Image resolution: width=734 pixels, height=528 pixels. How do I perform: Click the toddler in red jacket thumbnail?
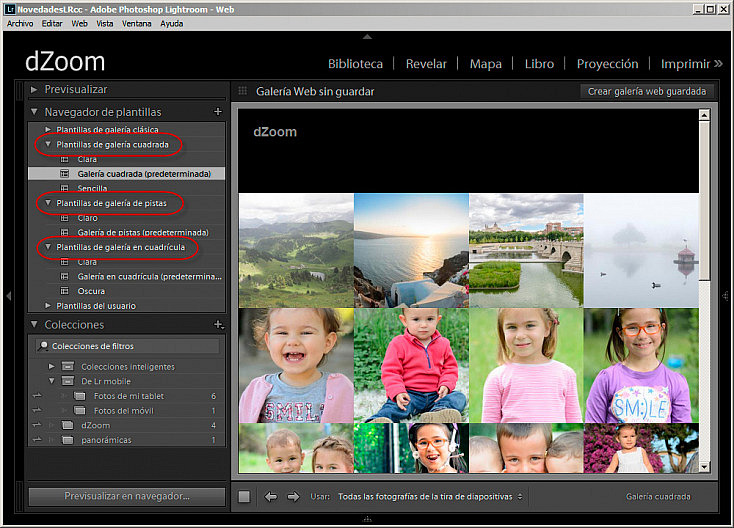tap(411, 366)
